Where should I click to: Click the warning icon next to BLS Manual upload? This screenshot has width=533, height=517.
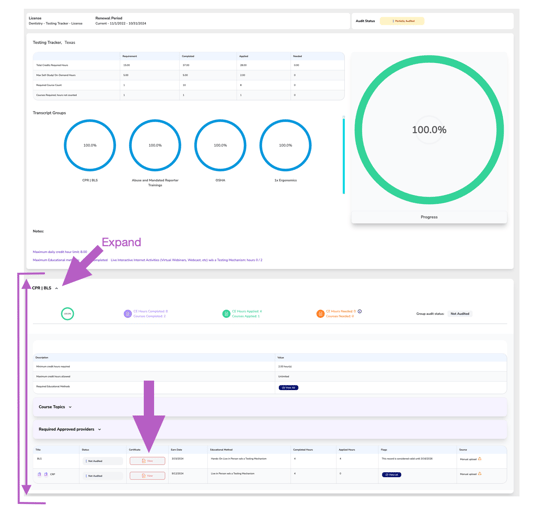pos(480,459)
